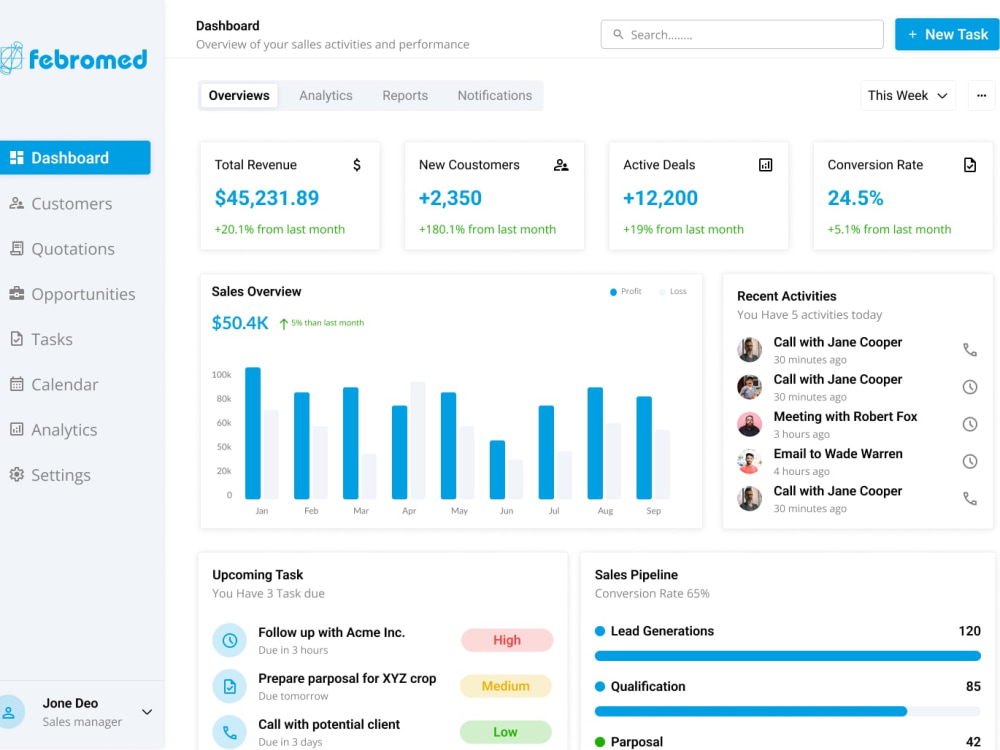Viewport: 1000px width, 750px height.
Task: Click the Opportunities briefcase icon in sidebar
Action: click(x=17, y=293)
